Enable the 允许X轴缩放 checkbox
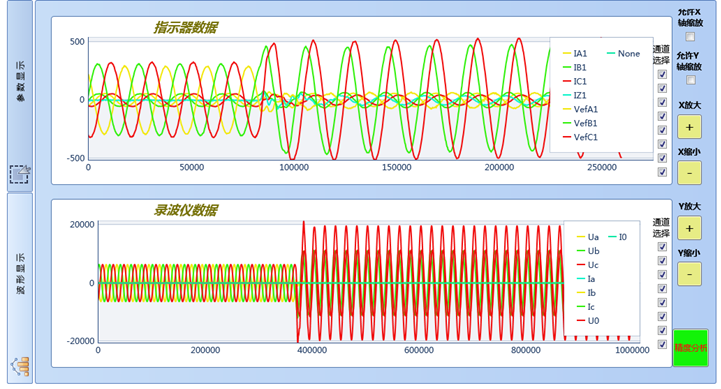721x389 pixels. pyautogui.click(x=690, y=36)
